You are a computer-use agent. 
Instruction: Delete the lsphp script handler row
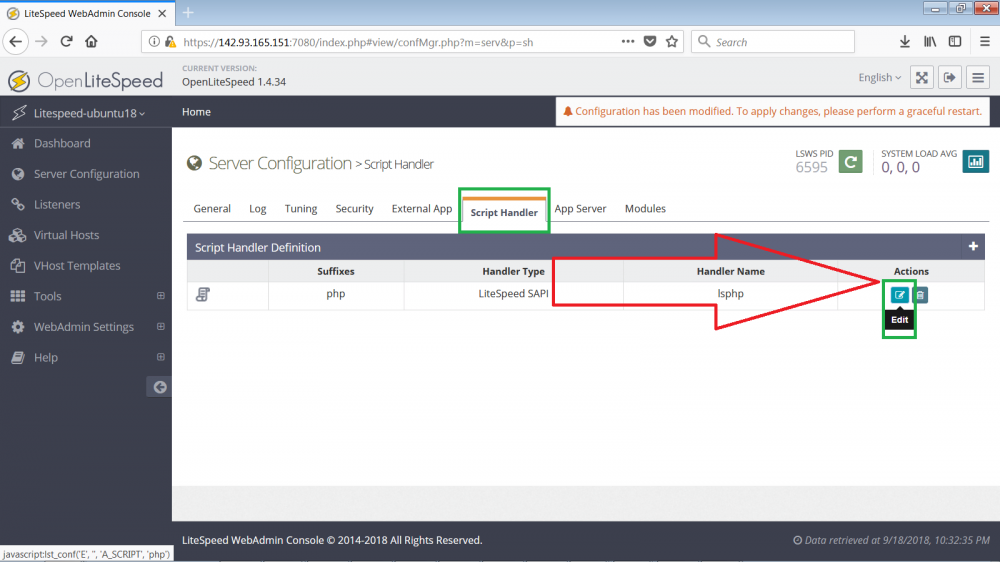(x=920, y=295)
